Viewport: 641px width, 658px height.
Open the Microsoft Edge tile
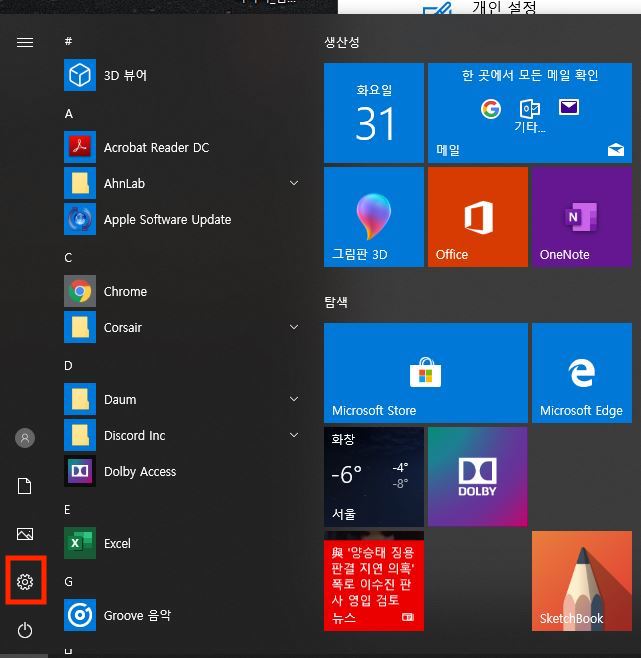click(582, 373)
